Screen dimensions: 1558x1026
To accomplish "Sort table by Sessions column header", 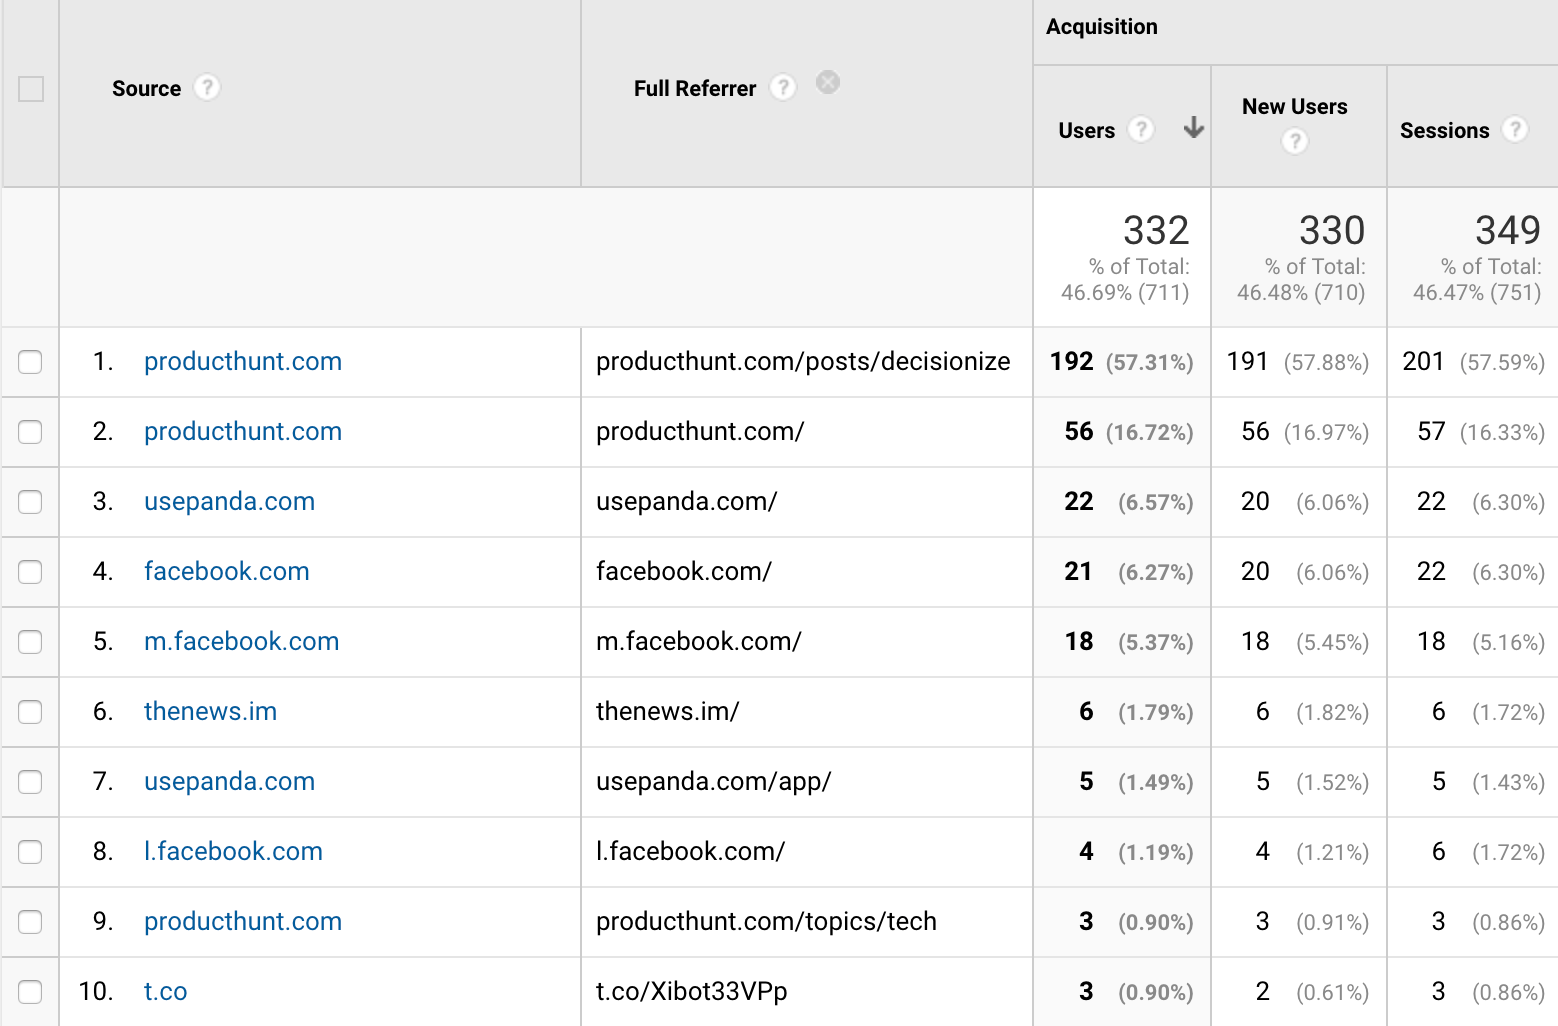I will click(x=1444, y=131).
